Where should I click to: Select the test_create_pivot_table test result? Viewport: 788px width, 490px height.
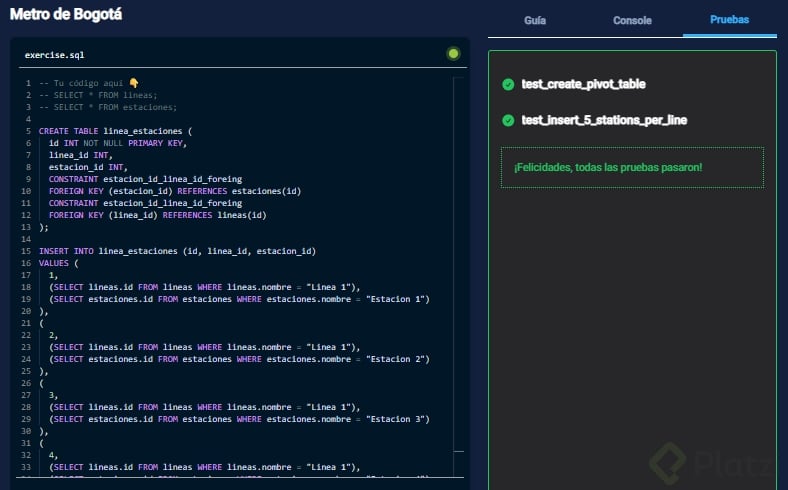(583, 84)
